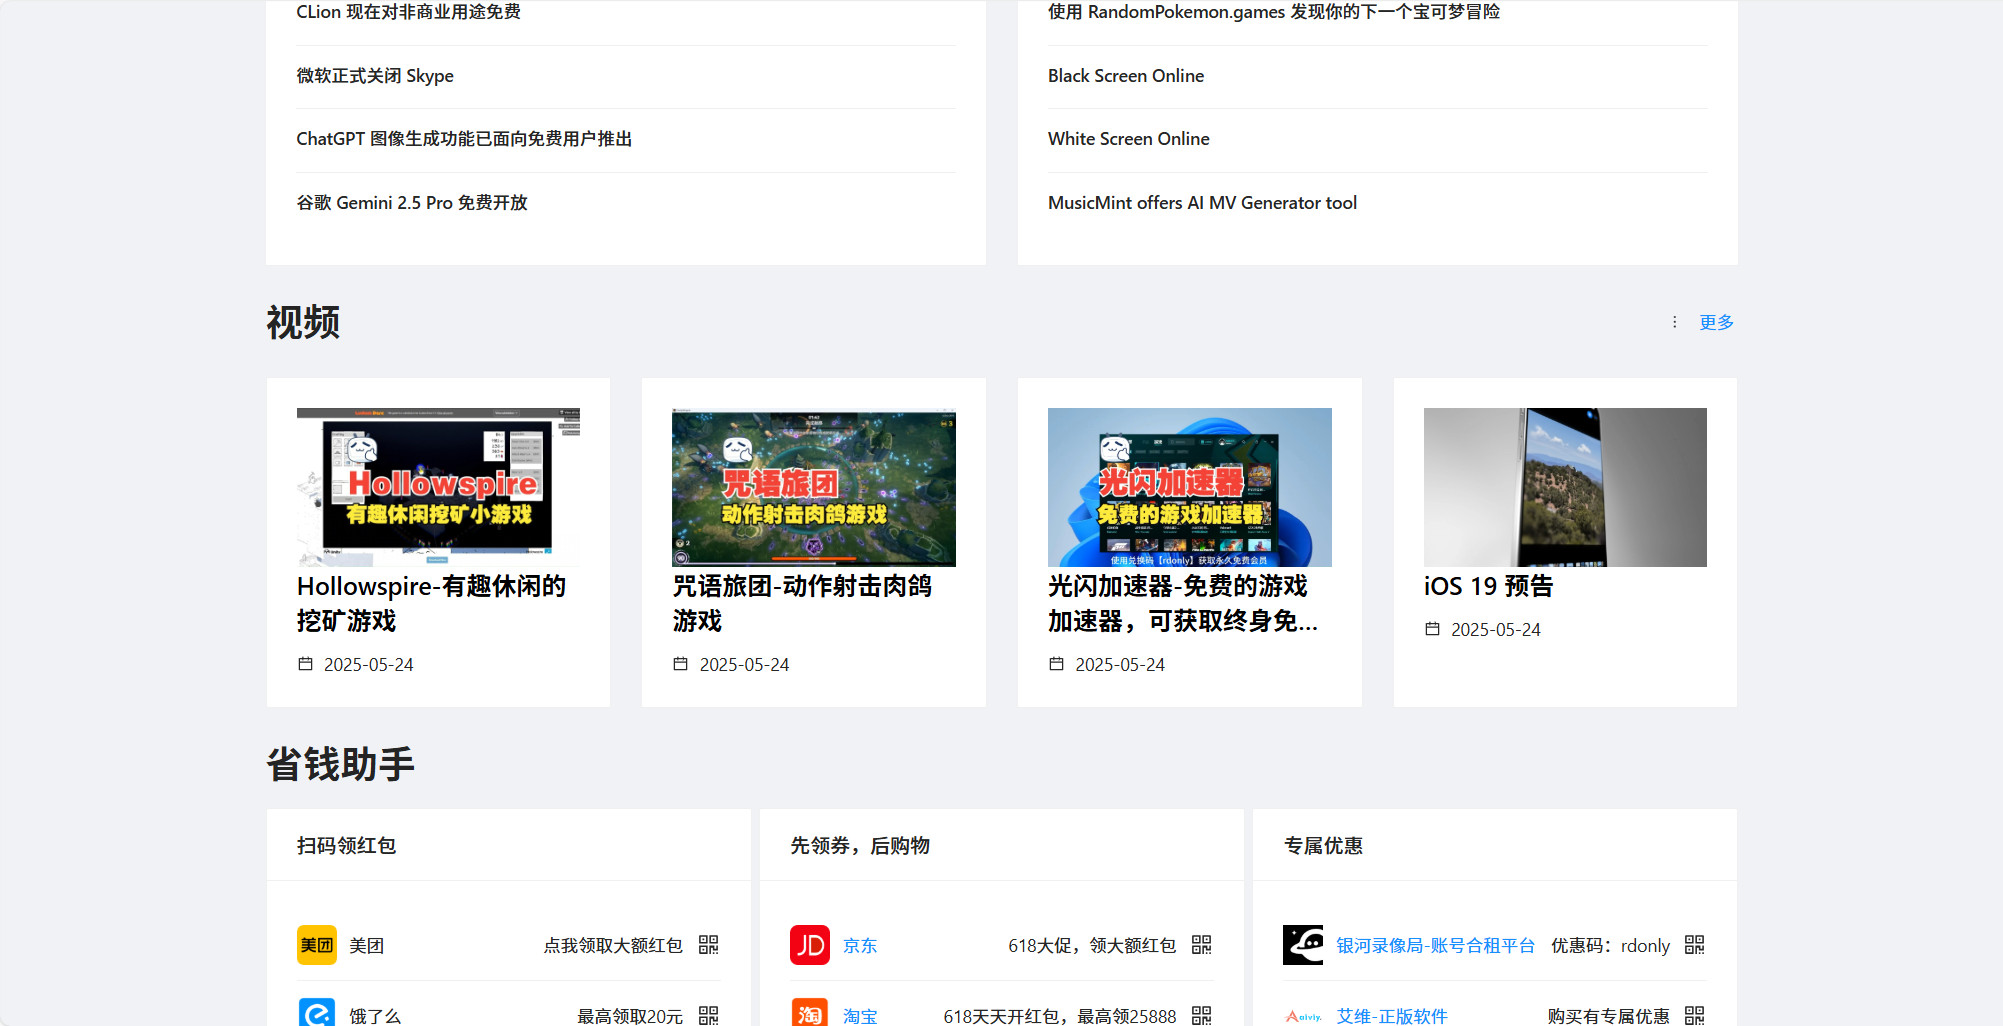Open 微软正式关闭 Skype article
Screen dimensions: 2003x1026
click(375, 76)
